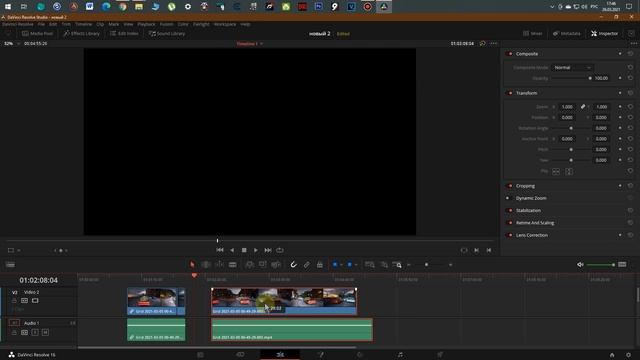This screenshot has width=640, height=360.
Task: Open the Sound Library panel
Action: 167,33
